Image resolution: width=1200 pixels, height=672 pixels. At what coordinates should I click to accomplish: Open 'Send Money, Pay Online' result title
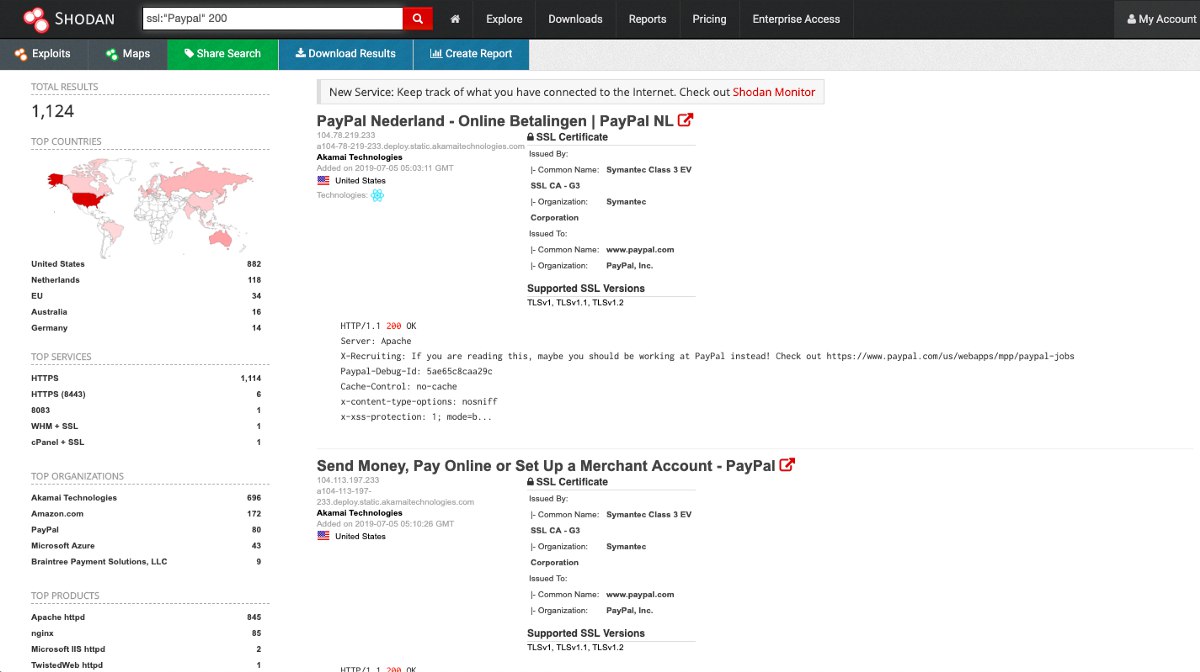(x=546, y=466)
